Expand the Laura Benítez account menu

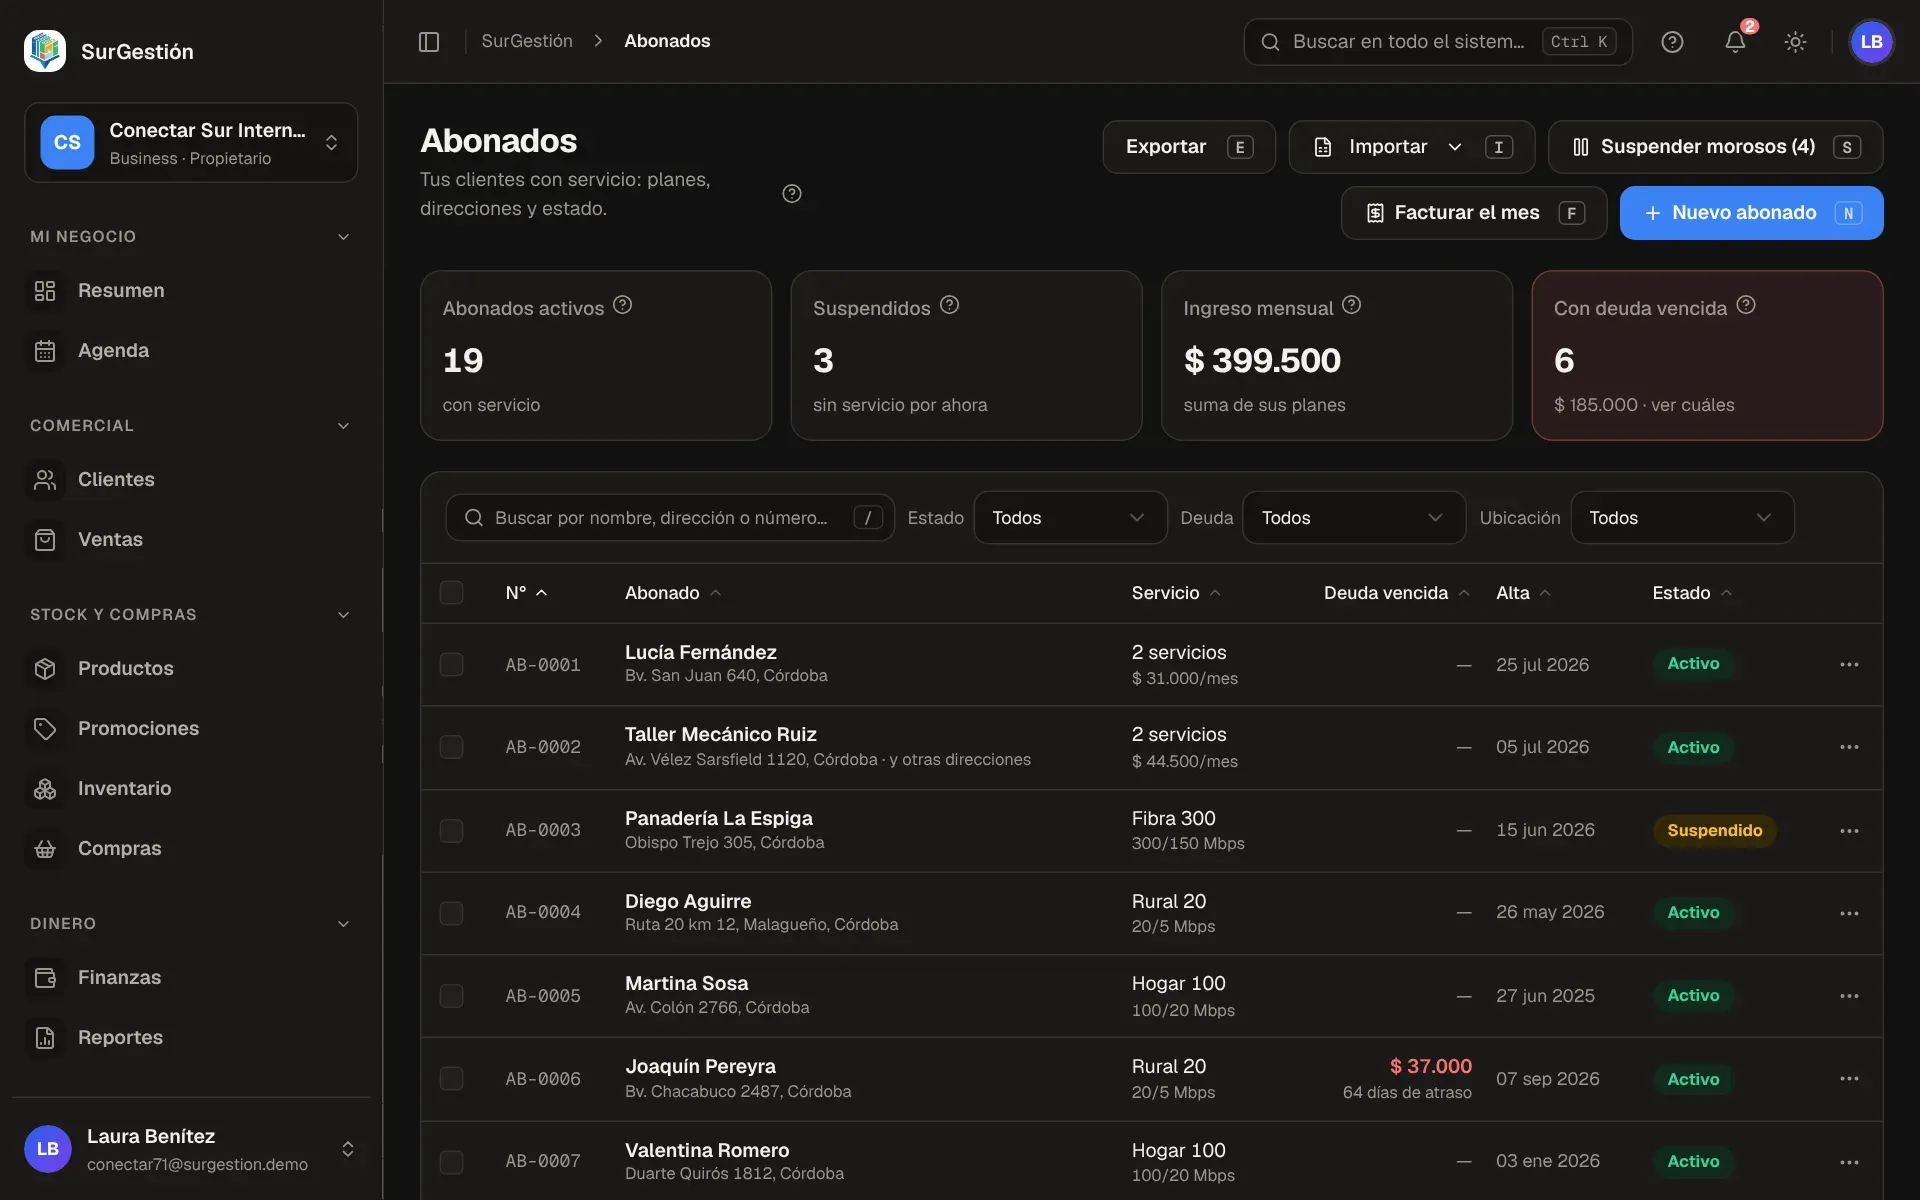pyautogui.click(x=191, y=1149)
